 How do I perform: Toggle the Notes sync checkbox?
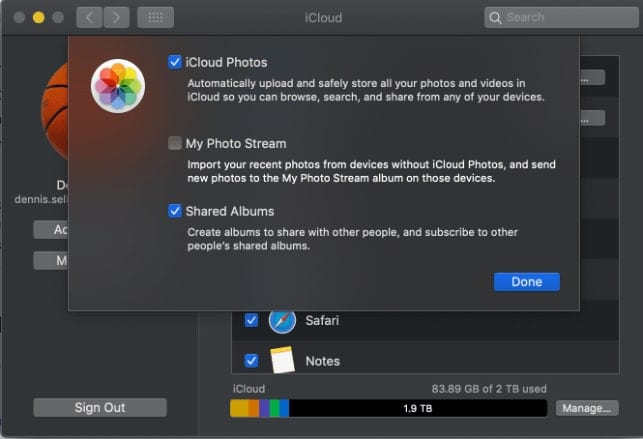coord(251,360)
